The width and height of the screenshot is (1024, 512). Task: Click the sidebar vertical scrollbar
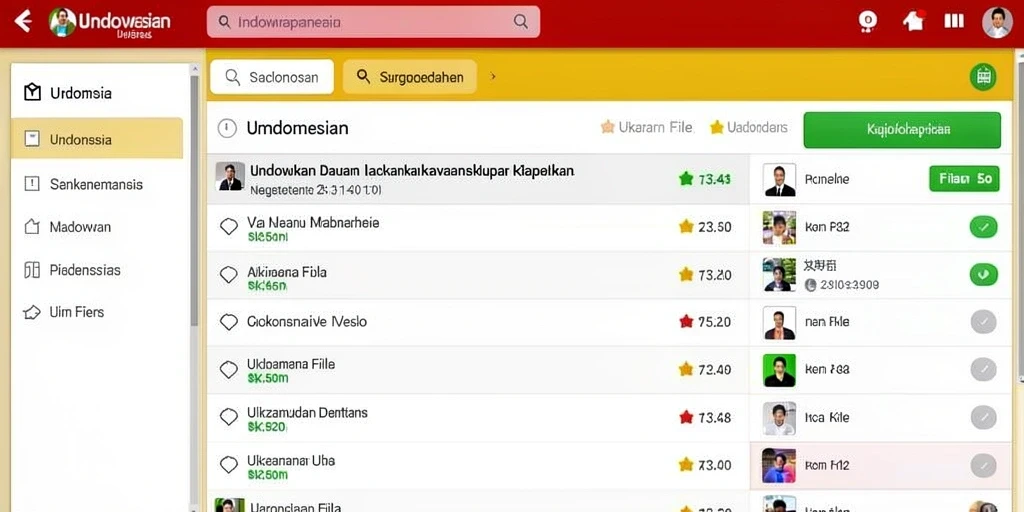(x=194, y=200)
